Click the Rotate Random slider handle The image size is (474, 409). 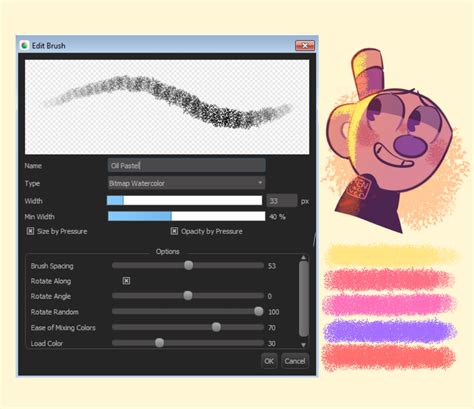258,311
